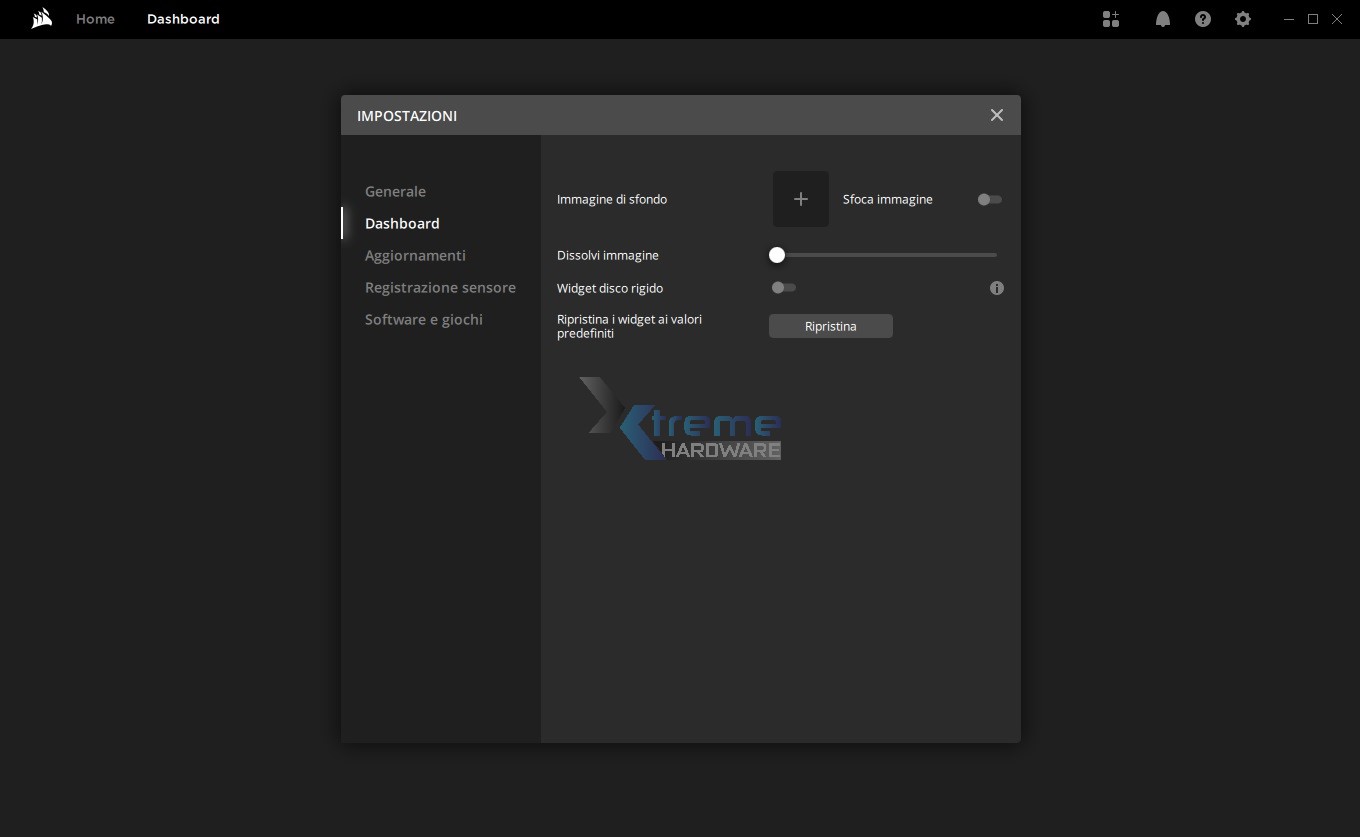Click info icon beside Widget disco rigido

pos(997,288)
